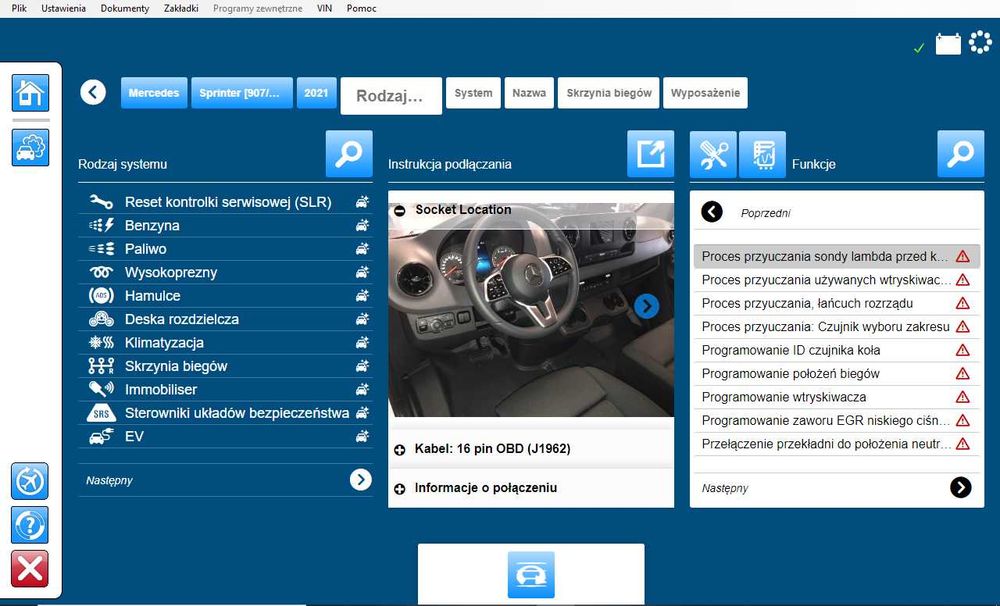Click the round back arrow before Mercedes

pos(93,92)
